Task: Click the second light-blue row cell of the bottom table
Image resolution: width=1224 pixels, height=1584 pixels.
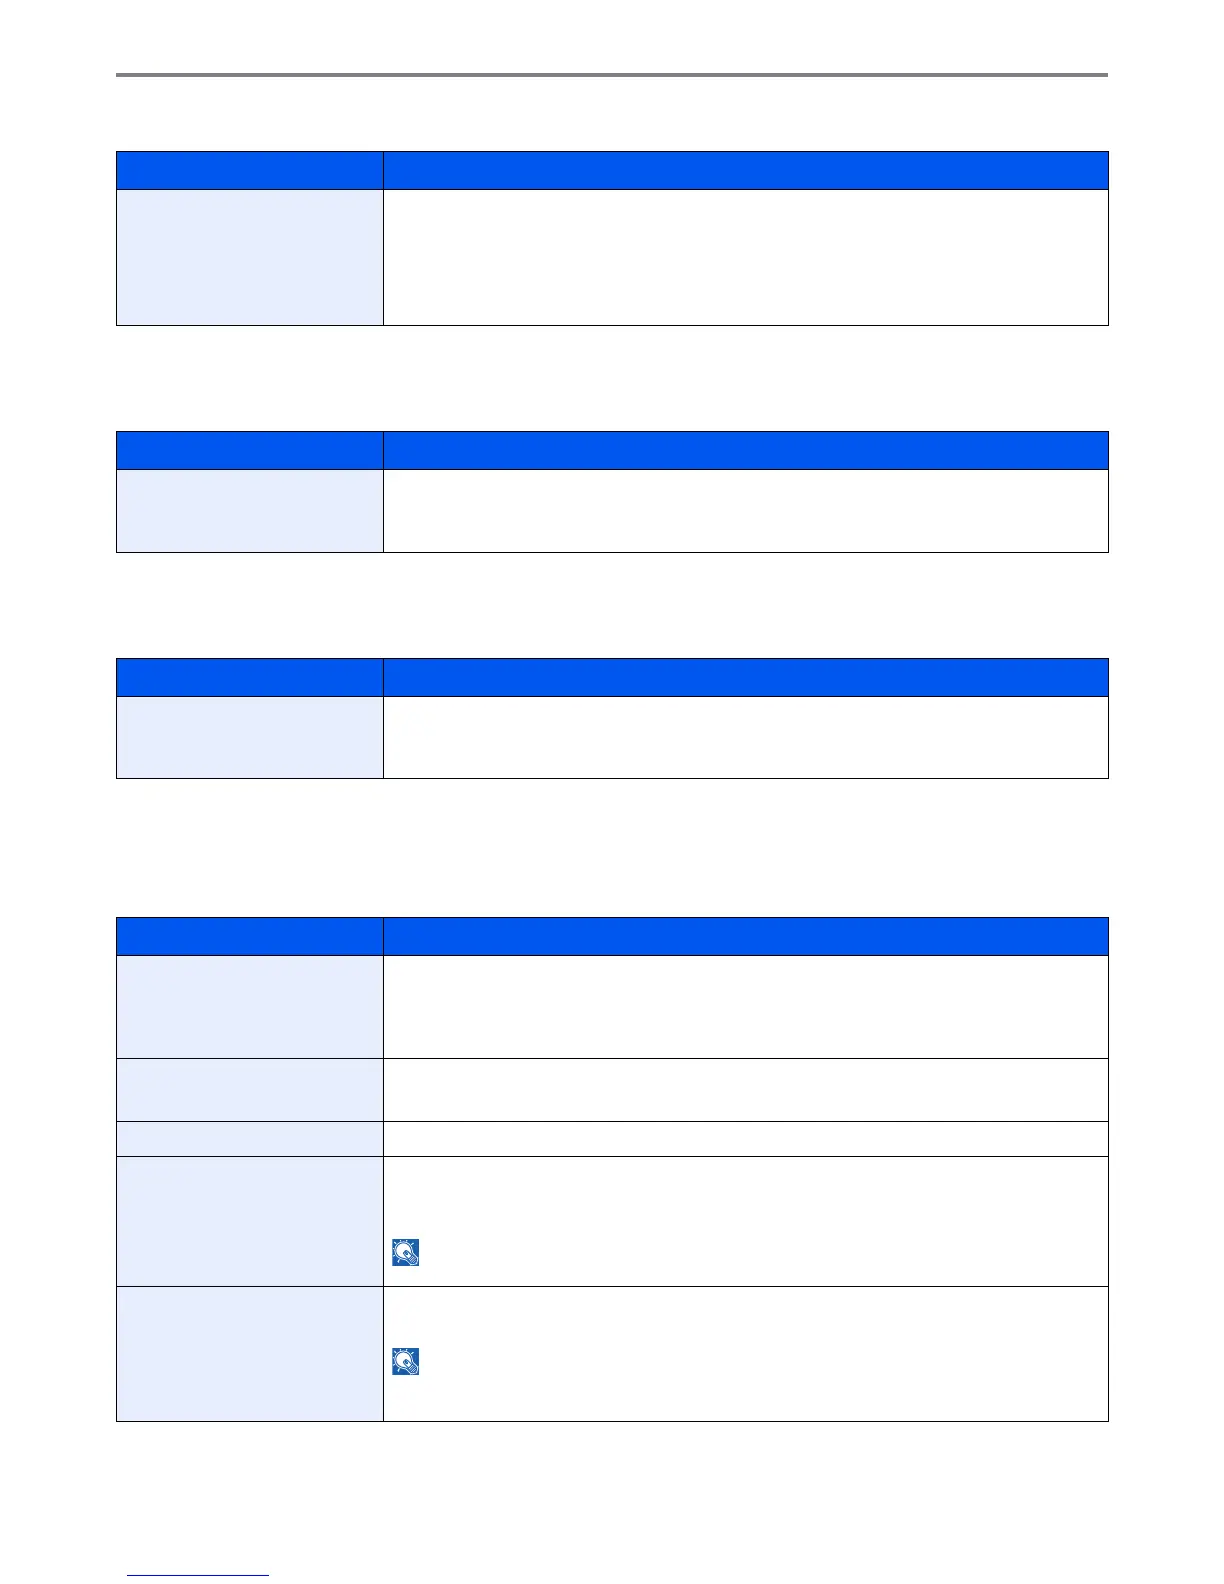Action: click(x=250, y=1089)
